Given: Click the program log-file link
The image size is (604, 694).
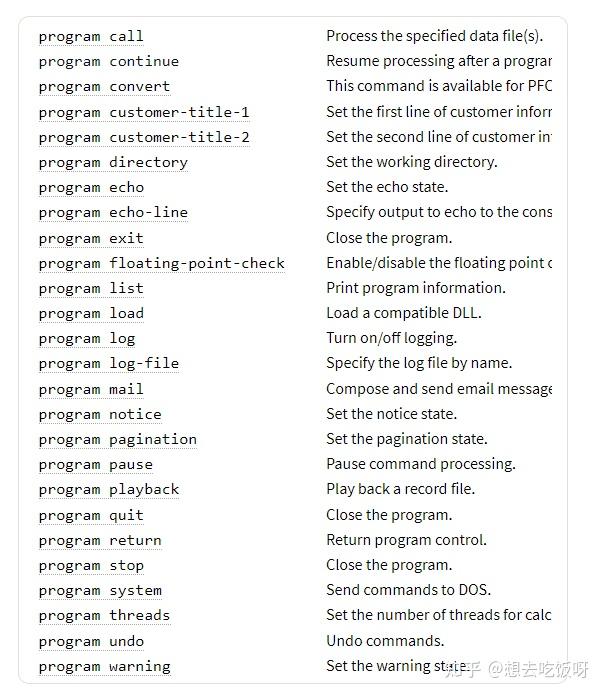Looking at the screenshot, I should point(108,363).
